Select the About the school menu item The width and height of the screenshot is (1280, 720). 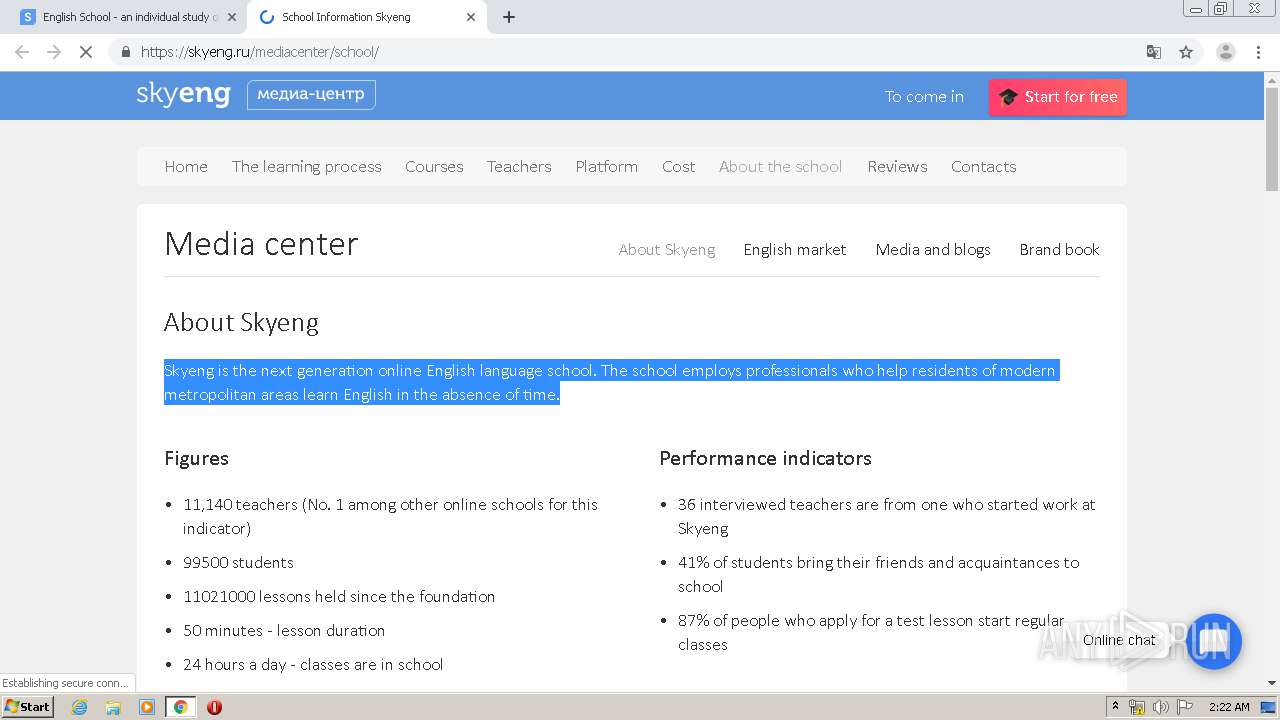[781, 167]
